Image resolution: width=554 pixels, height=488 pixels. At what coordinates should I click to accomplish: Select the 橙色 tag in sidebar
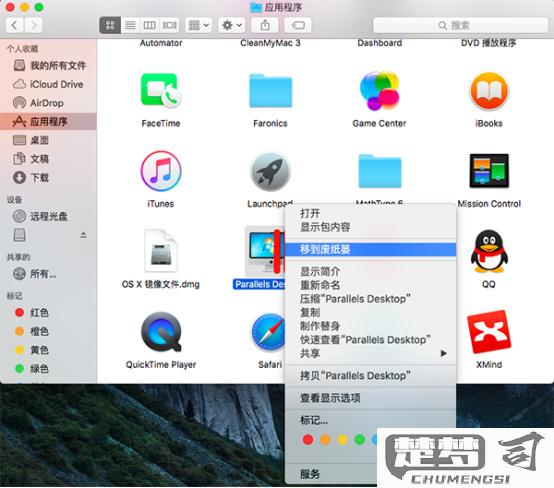[48, 331]
